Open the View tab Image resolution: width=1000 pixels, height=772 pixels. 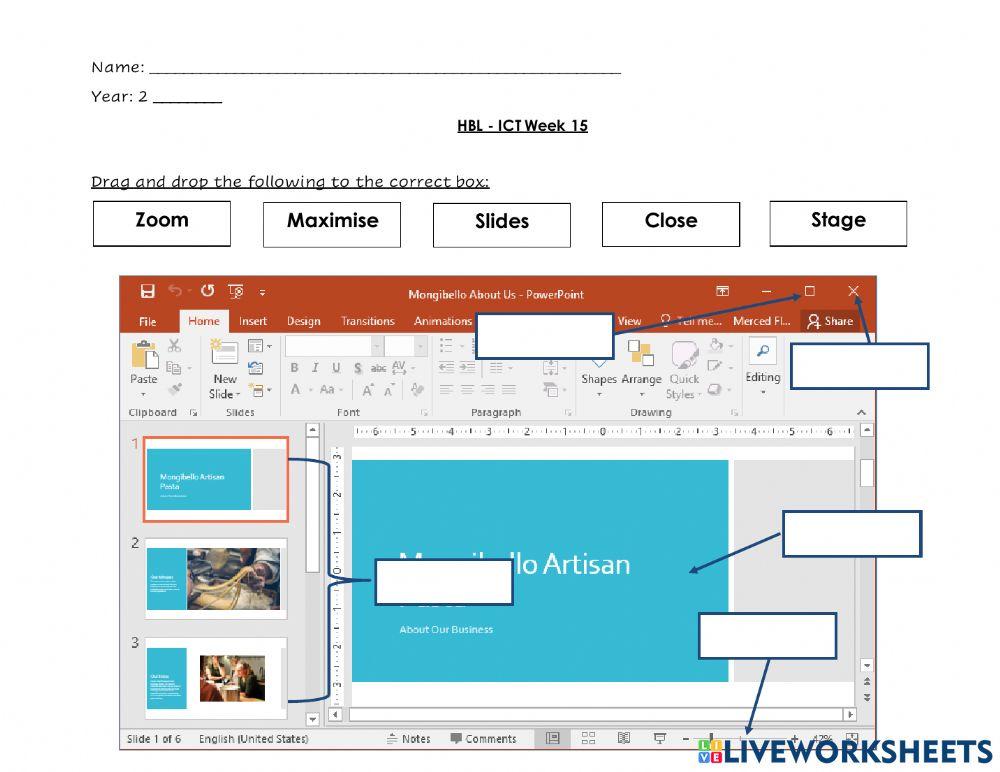[629, 321]
